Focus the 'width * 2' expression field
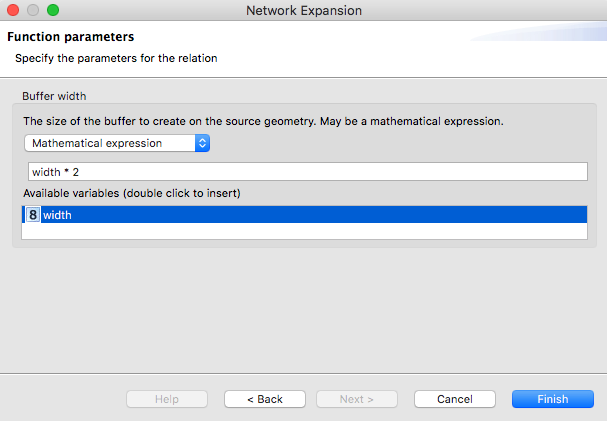607x421 pixels. 308,171
